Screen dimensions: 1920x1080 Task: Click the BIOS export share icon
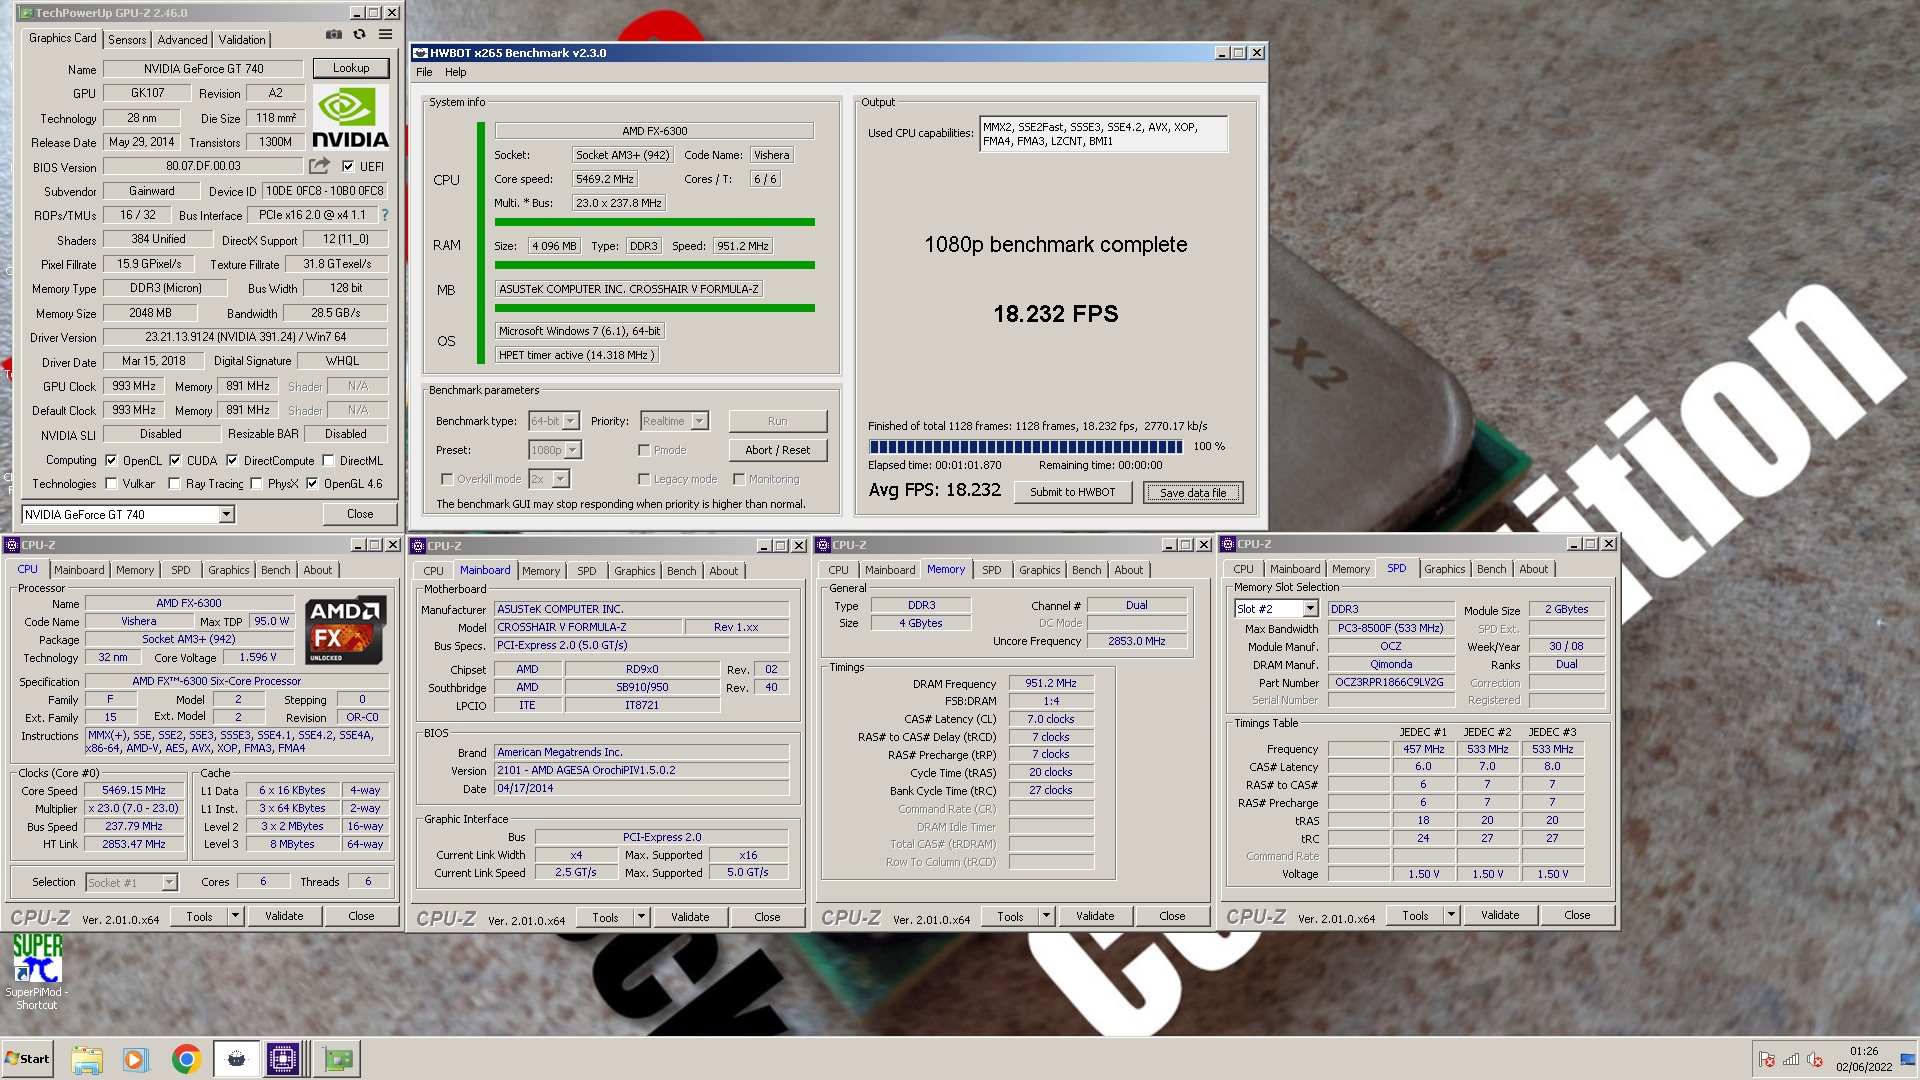[x=319, y=166]
